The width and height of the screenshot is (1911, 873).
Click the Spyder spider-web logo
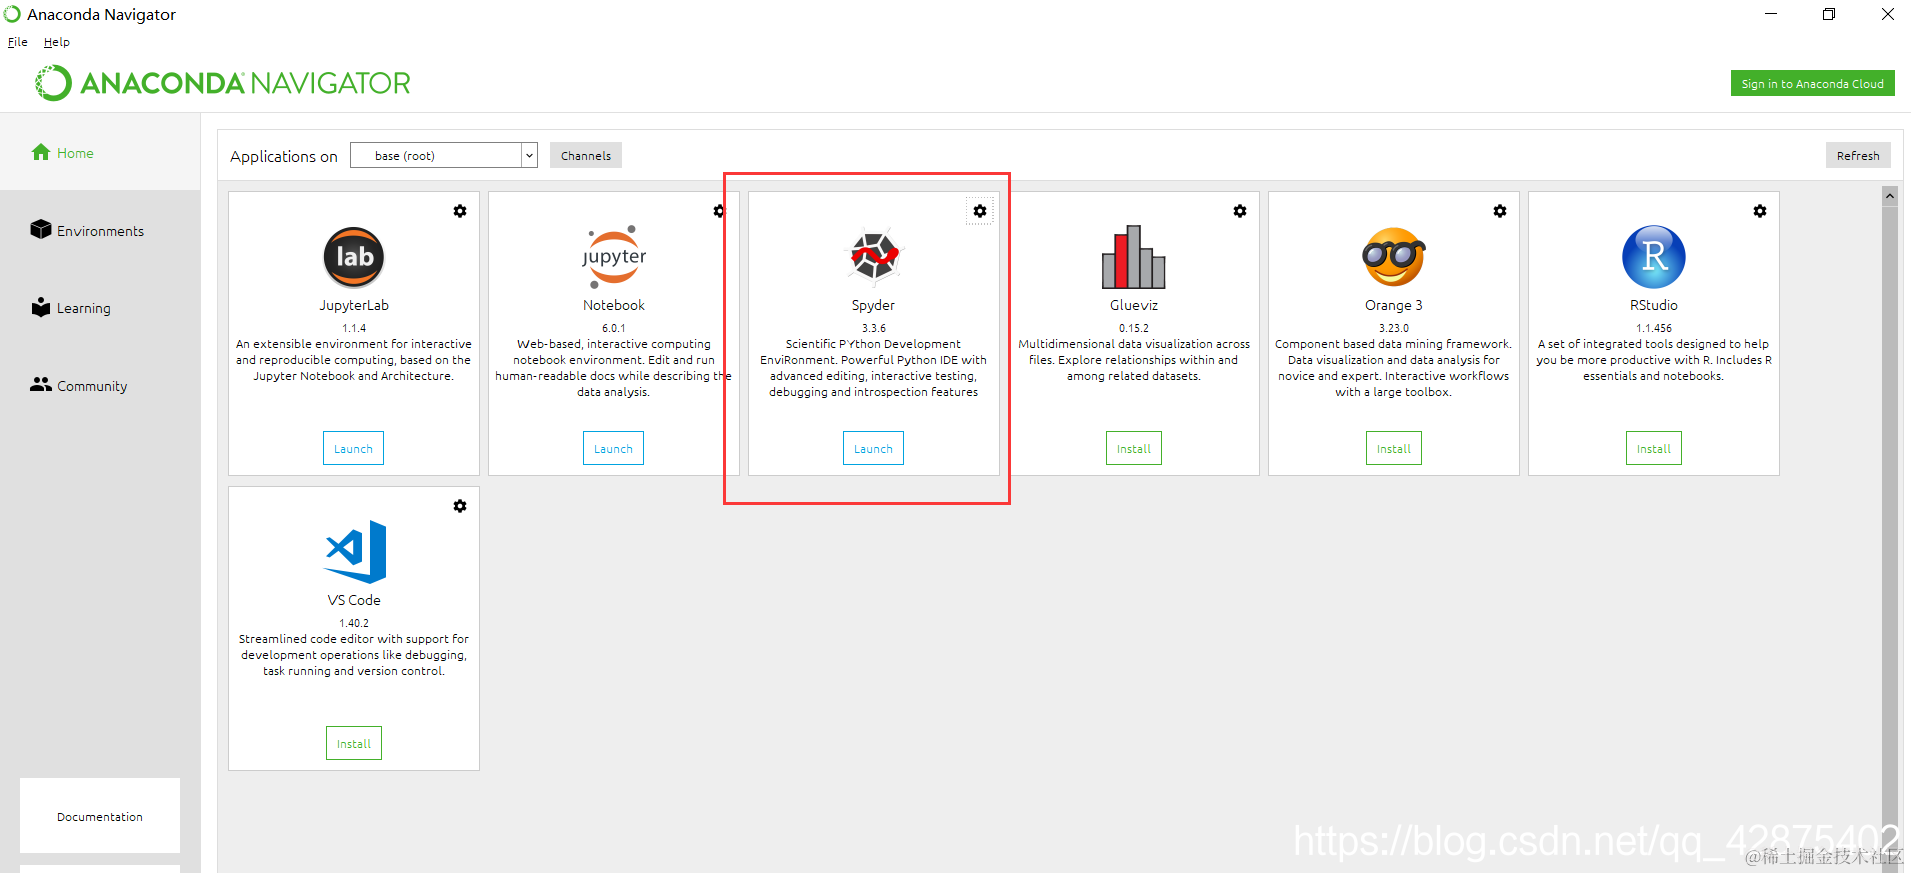point(874,257)
